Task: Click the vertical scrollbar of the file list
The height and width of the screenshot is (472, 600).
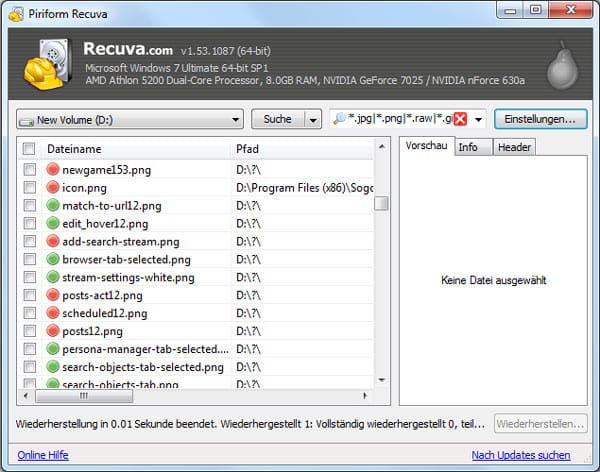Action: (381, 280)
